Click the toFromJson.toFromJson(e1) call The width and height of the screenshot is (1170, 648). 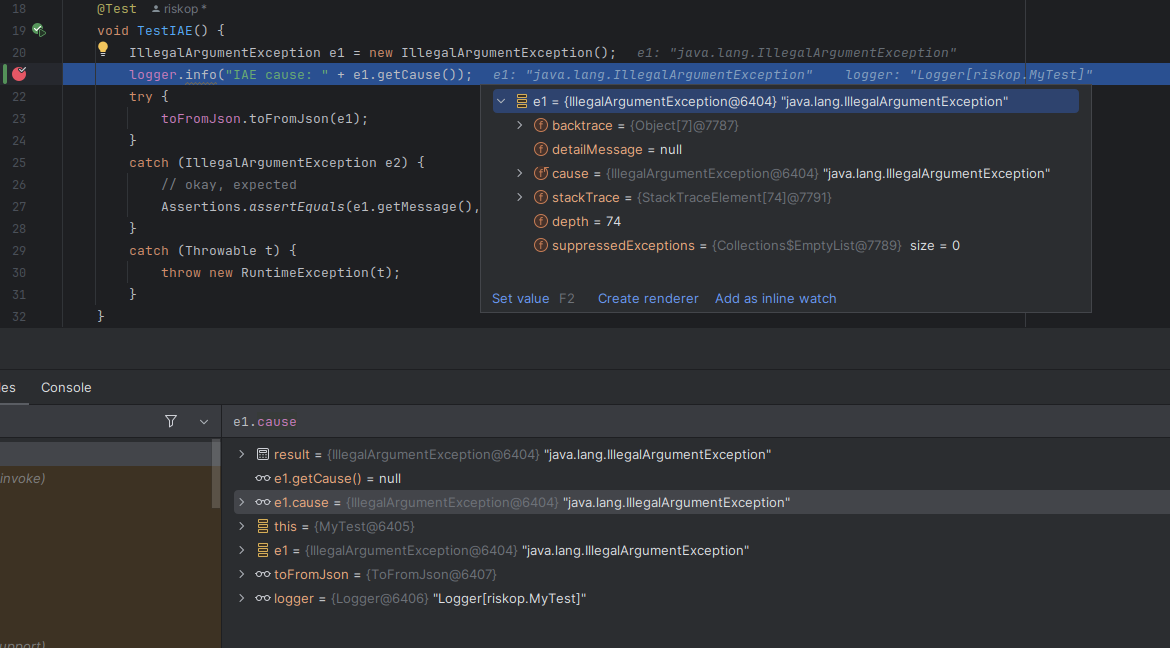(264, 118)
